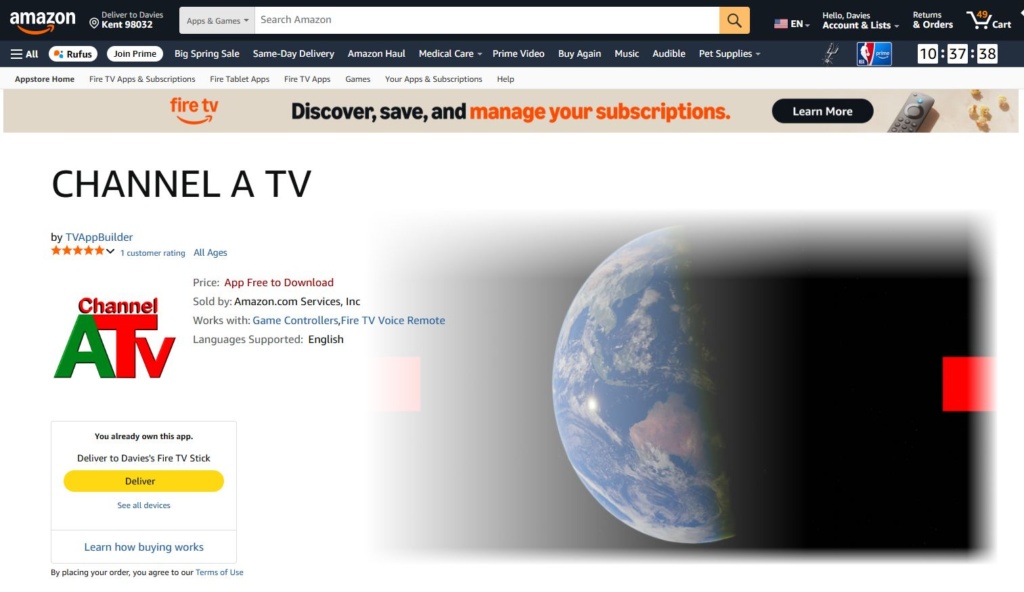Open the Terms of Use link
This screenshot has height=592, width=1024.
(219, 572)
